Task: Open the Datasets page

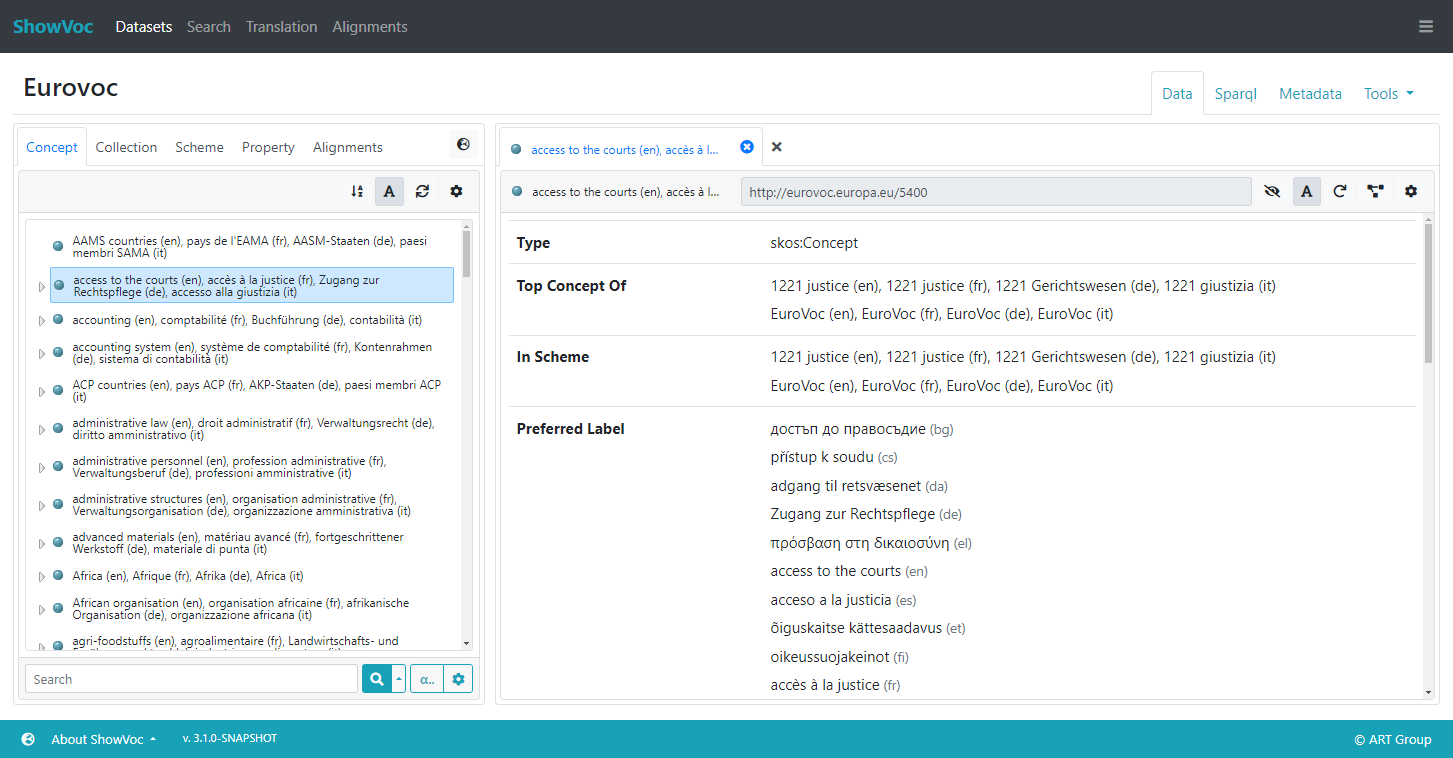Action: pos(144,27)
